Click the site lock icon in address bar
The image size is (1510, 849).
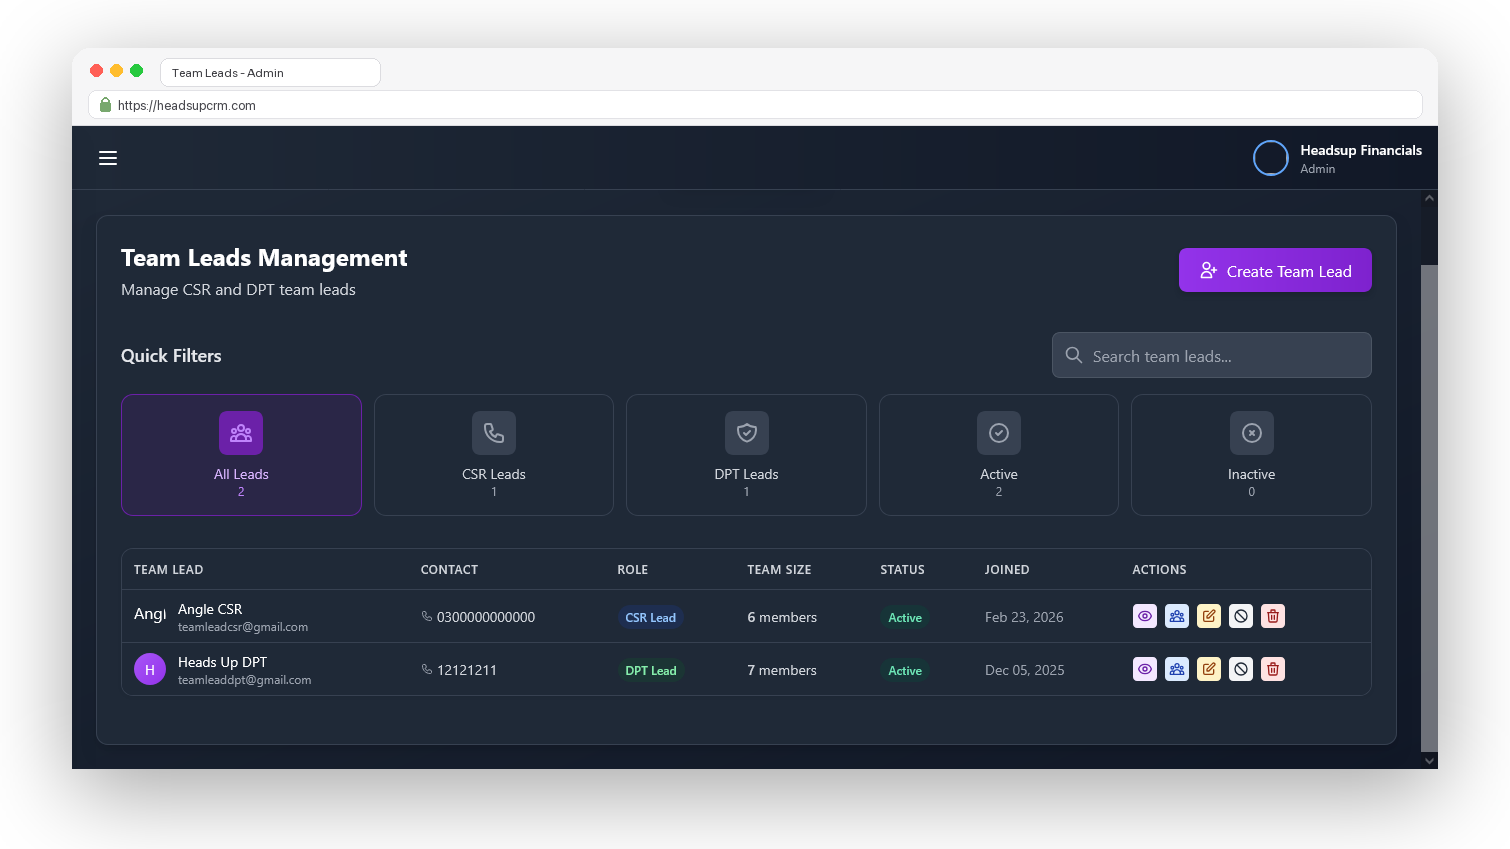(x=105, y=105)
